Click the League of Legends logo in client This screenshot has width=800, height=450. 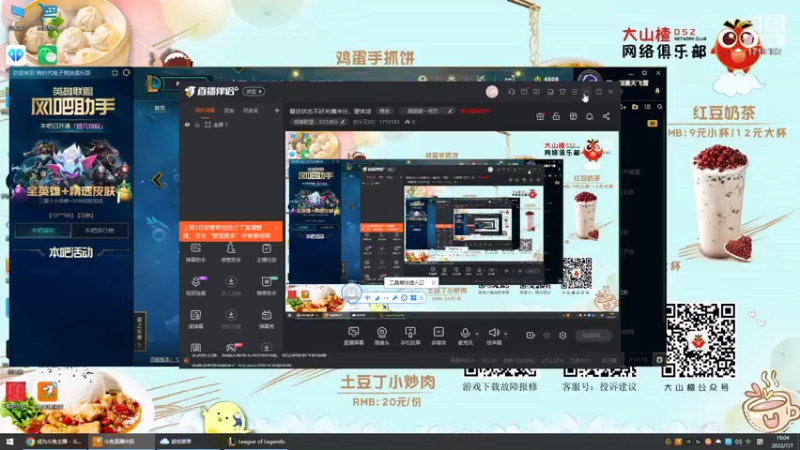pyautogui.click(x=153, y=84)
